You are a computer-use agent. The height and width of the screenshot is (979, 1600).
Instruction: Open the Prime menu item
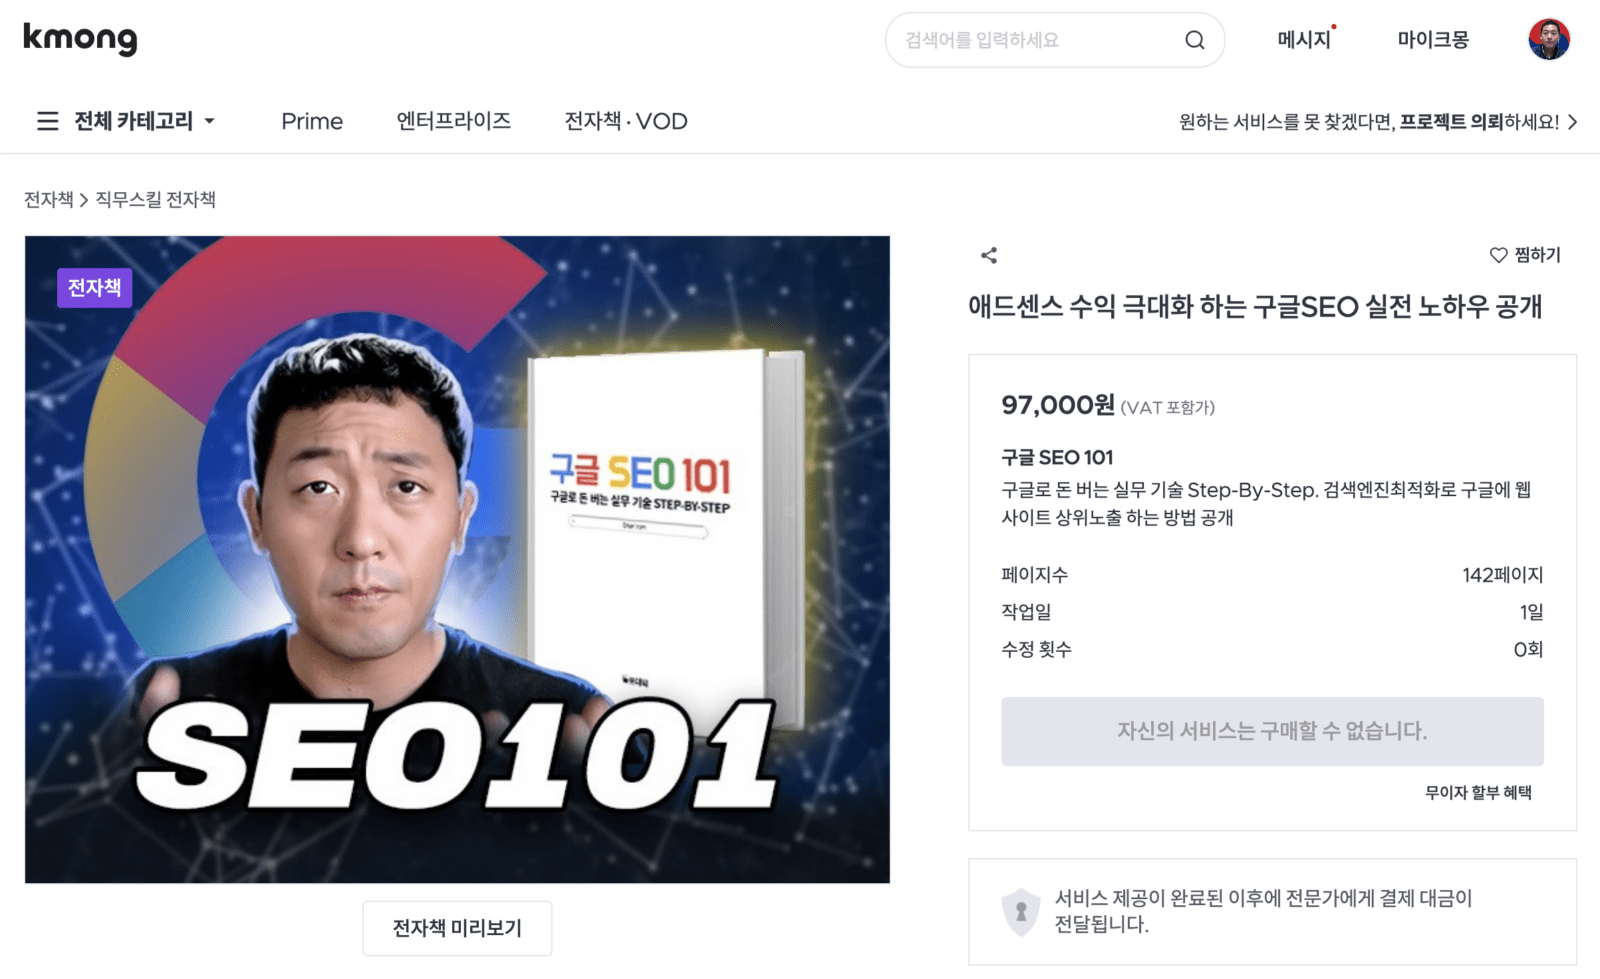click(312, 121)
